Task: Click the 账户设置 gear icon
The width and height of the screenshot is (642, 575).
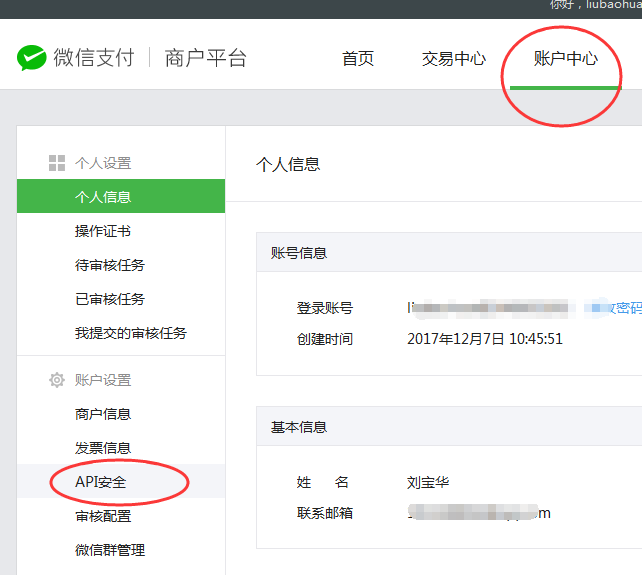Action: coord(57,380)
